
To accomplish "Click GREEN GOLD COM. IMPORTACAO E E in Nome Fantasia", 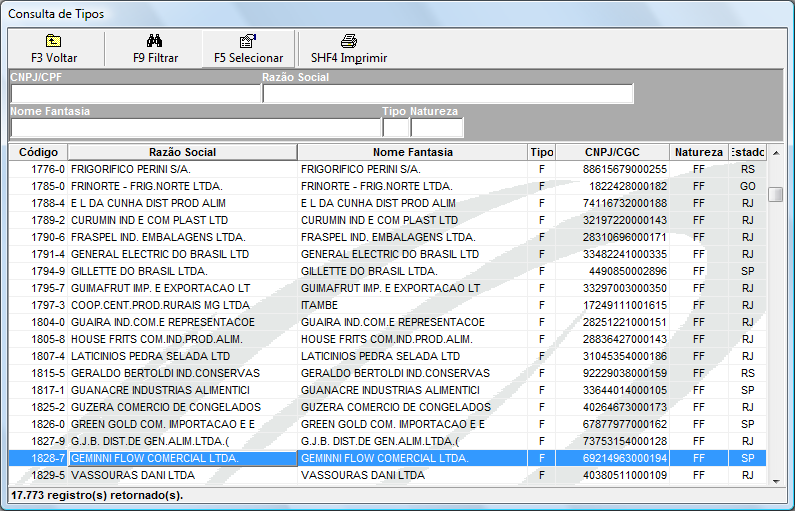I will pyautogui.click(x=412, y=424).
